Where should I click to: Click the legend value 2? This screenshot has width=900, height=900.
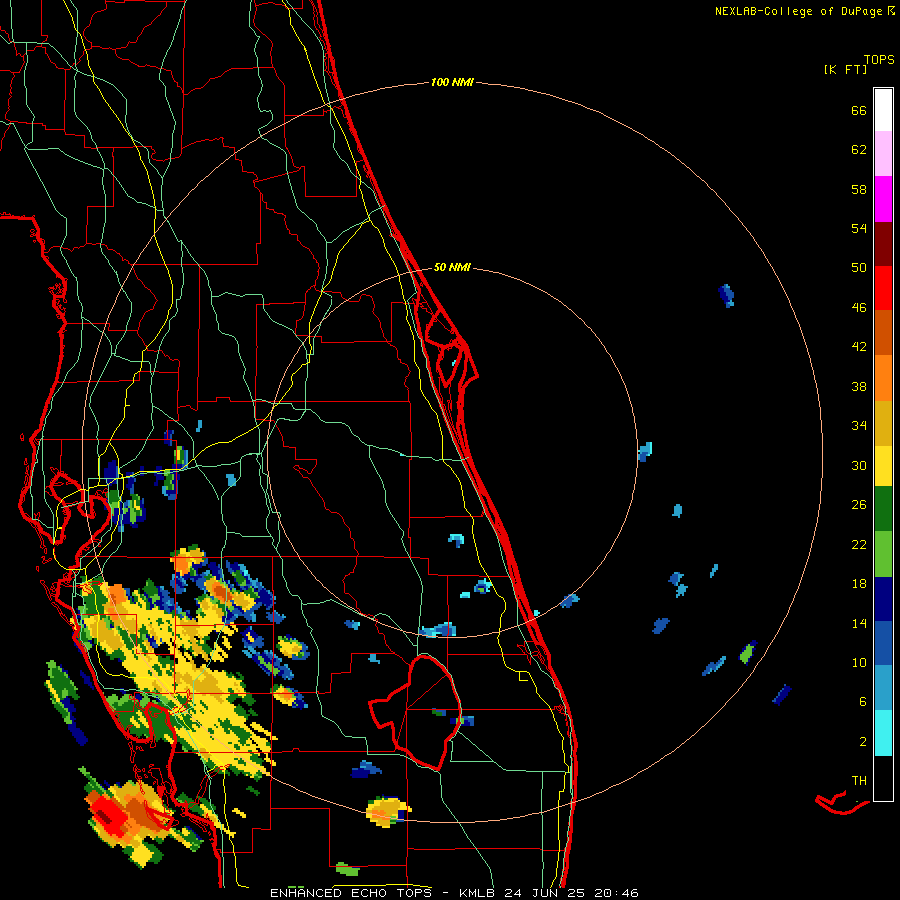(x=863, y=741)
